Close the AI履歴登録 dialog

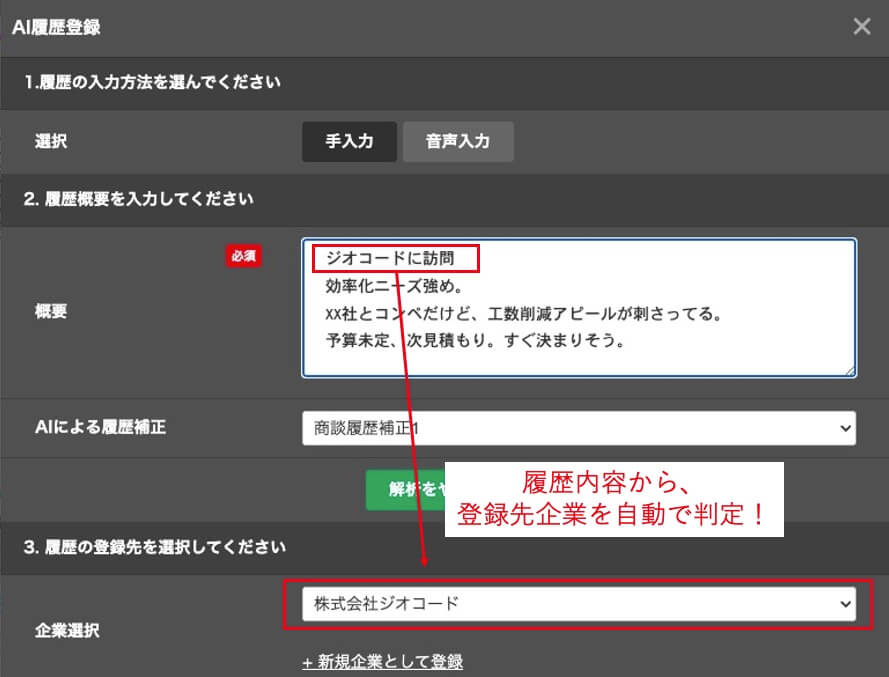(x=861, y=27)
